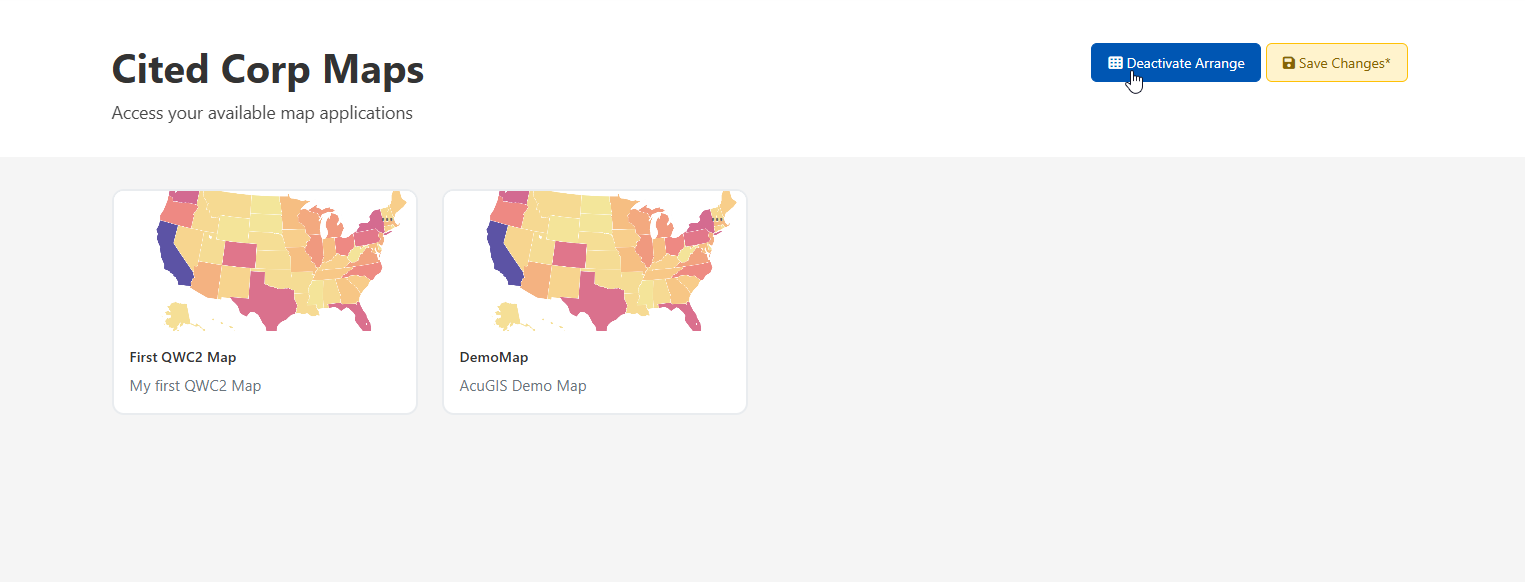Image resolution: width=1525 pixels, height=582 pixels.
Task: Click Florida on the DemoMap preview
Action: click(692, 317)
